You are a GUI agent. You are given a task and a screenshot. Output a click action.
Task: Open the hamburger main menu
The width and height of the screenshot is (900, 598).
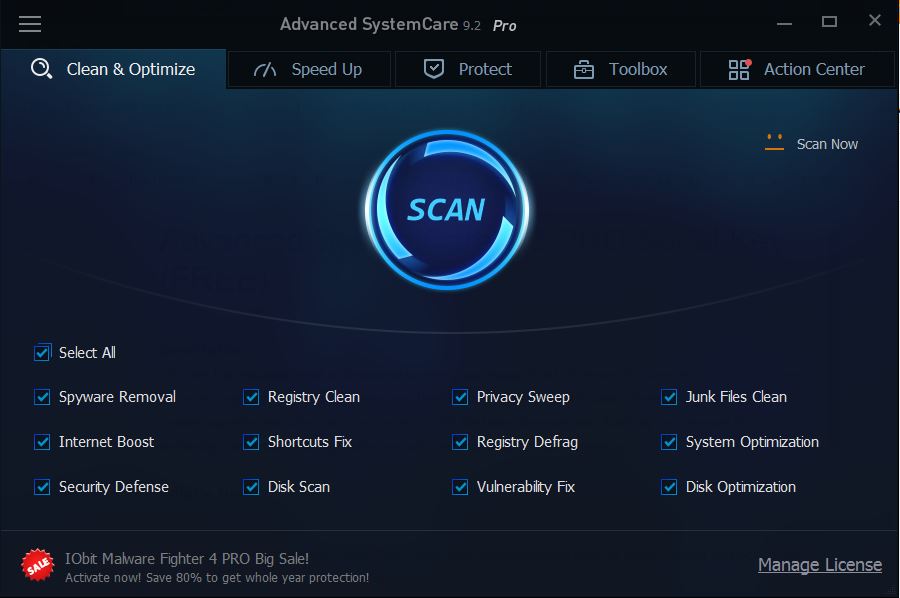point(30,24)
